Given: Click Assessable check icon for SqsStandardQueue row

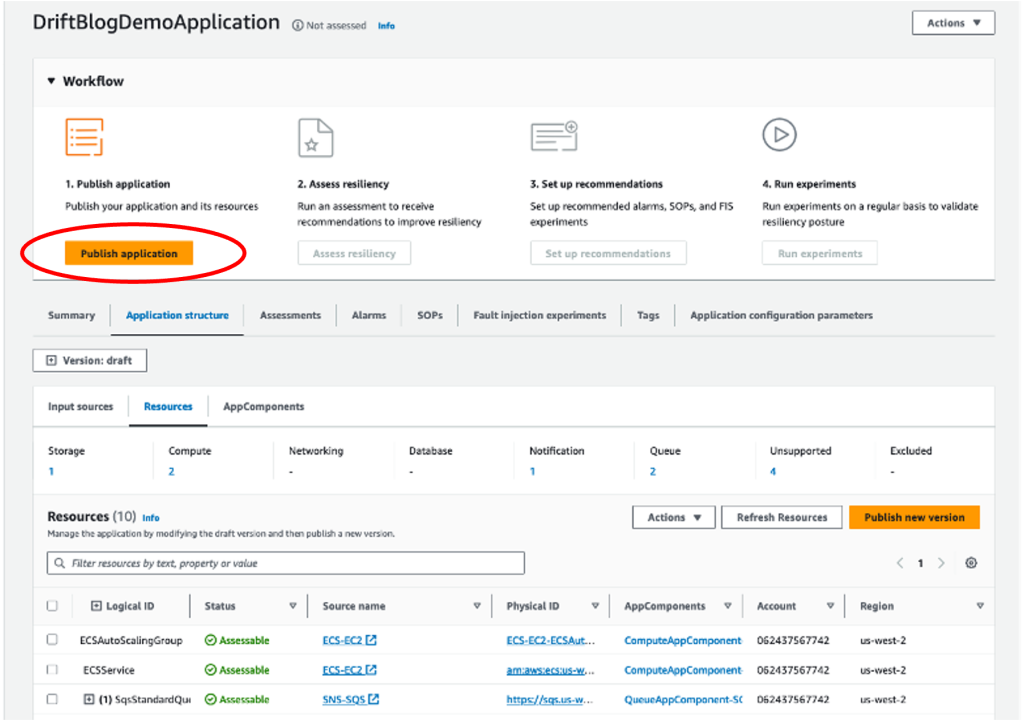Looking at the screenshot, I should tap(210, 699).
